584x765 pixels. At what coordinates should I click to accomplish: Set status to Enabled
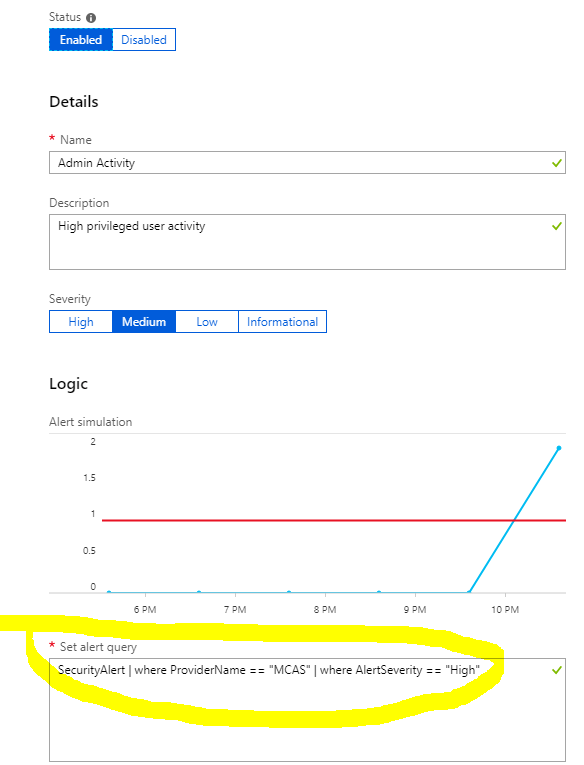(81, 40)
